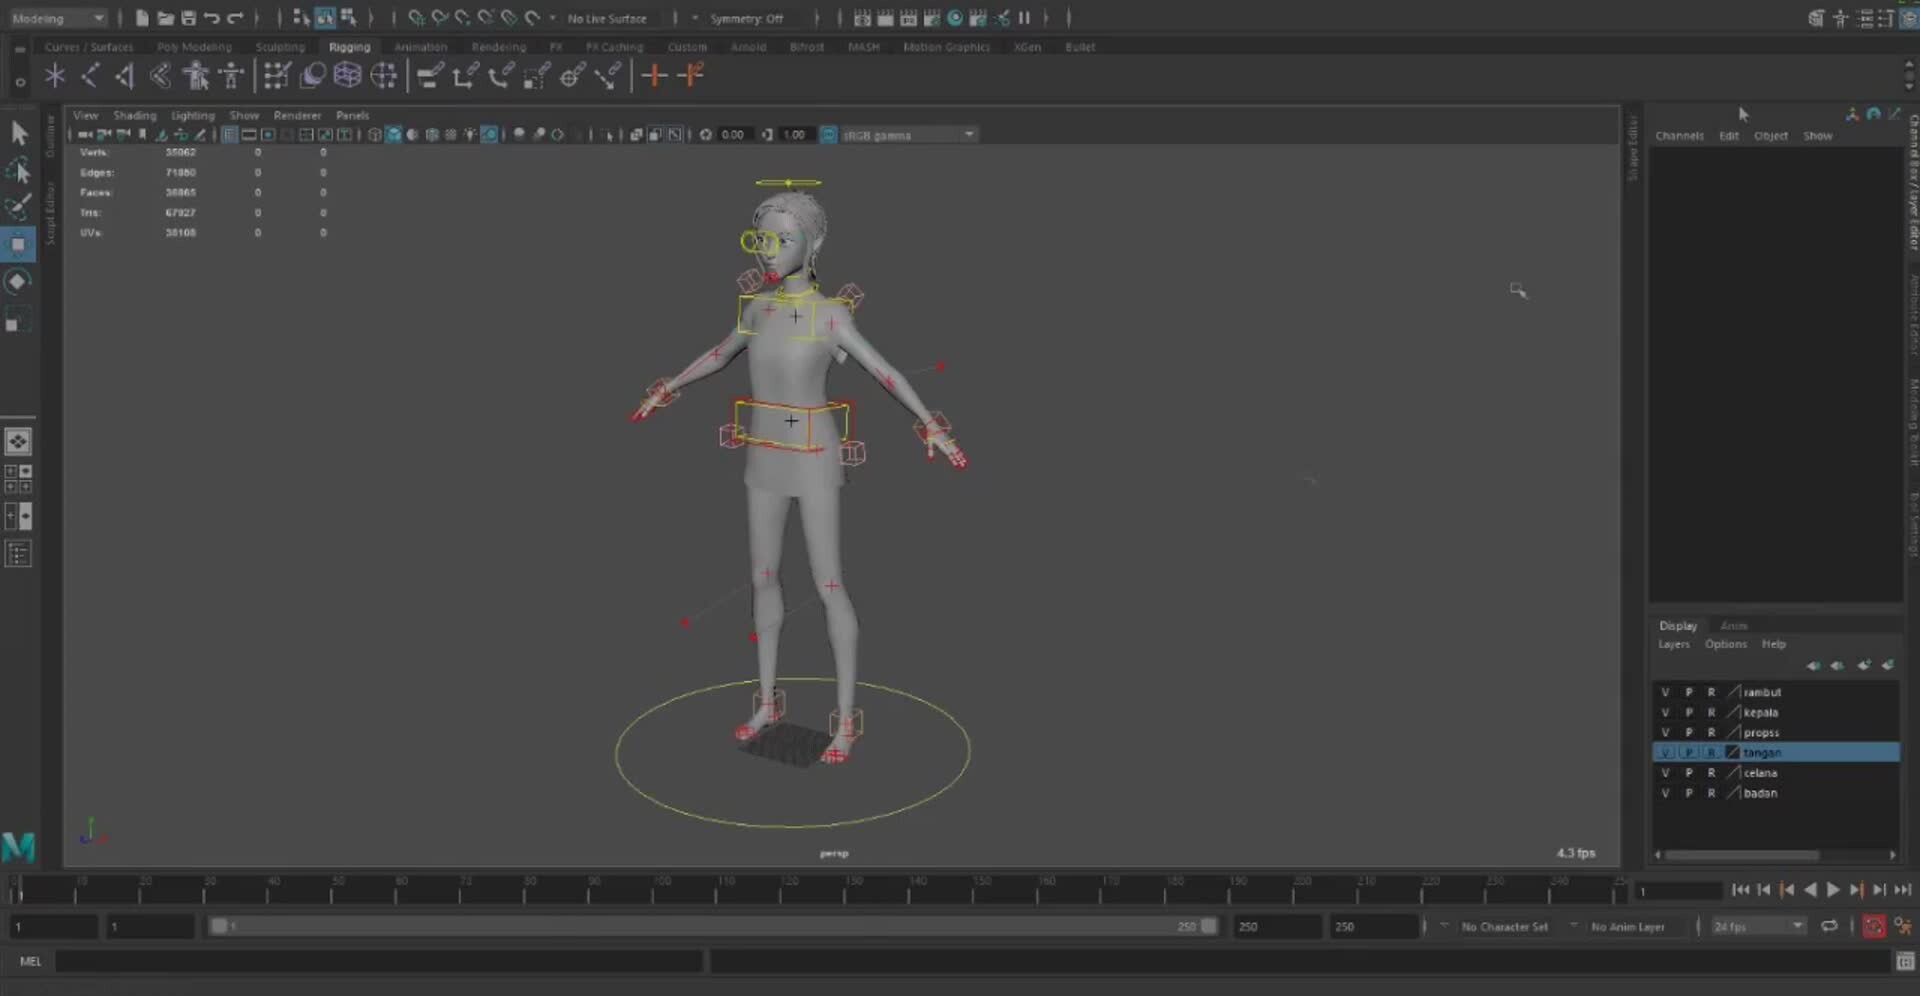This screenshot has width=1920, height=996.
Task: Open the viewport Lighting menu
Action: coord(192,115)
